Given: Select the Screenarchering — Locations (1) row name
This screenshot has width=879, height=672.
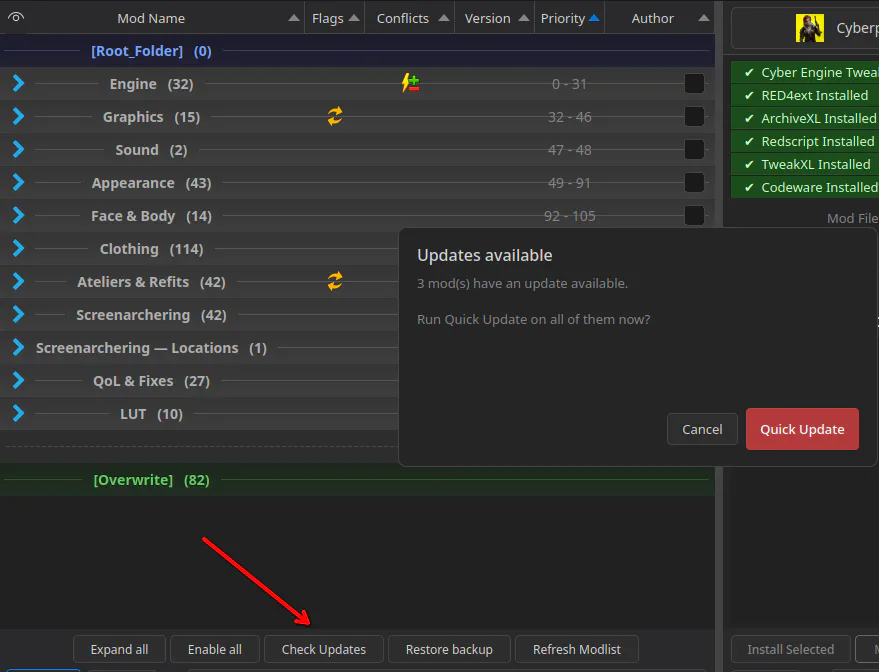Looking at the screenshot, I should pos(151,347).
